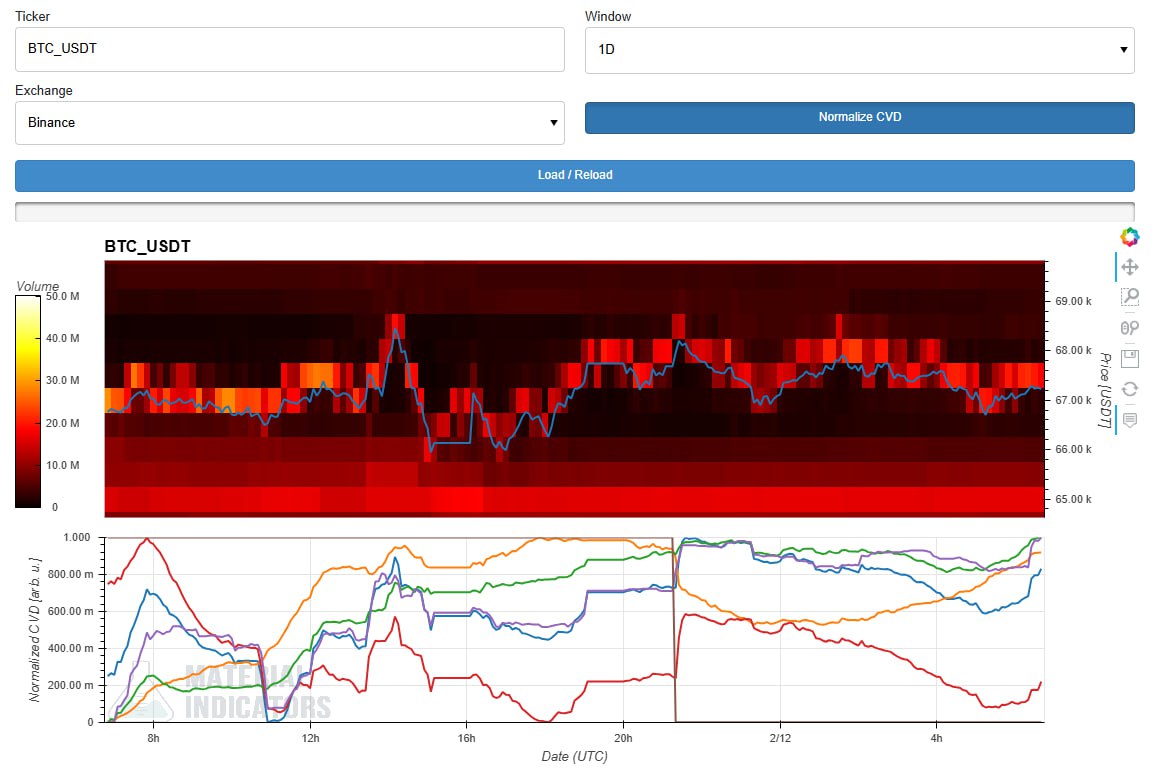Click the progress bar below Load / Reload
Viewport: 1153px width, 772px height.
click(574, 211)
